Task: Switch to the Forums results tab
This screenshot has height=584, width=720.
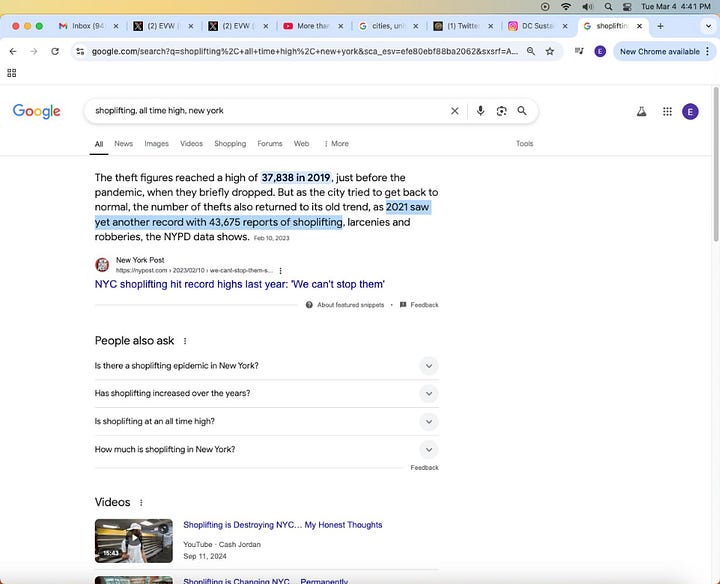Action: click(x=270, y=144)
